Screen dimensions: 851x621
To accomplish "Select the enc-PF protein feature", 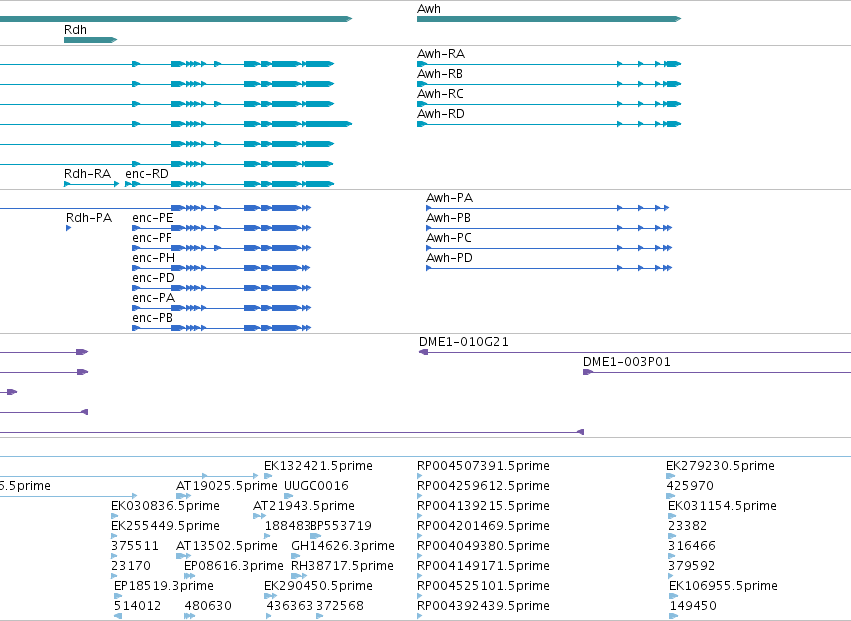I will click(x=221, y=248).
